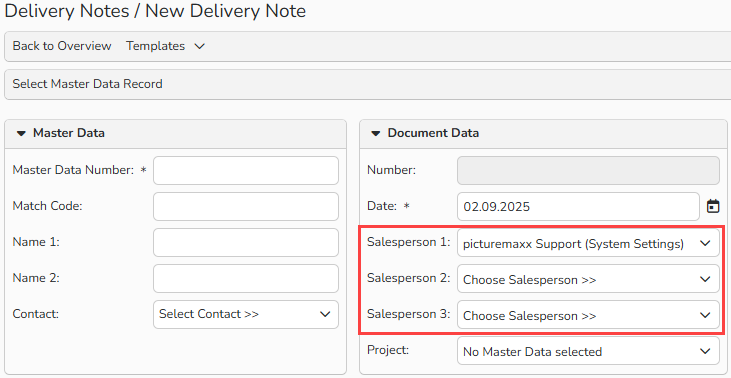Open the Select Contact dropdown
The width and height of the screenshot is (731, 378).
pos(246,314)
